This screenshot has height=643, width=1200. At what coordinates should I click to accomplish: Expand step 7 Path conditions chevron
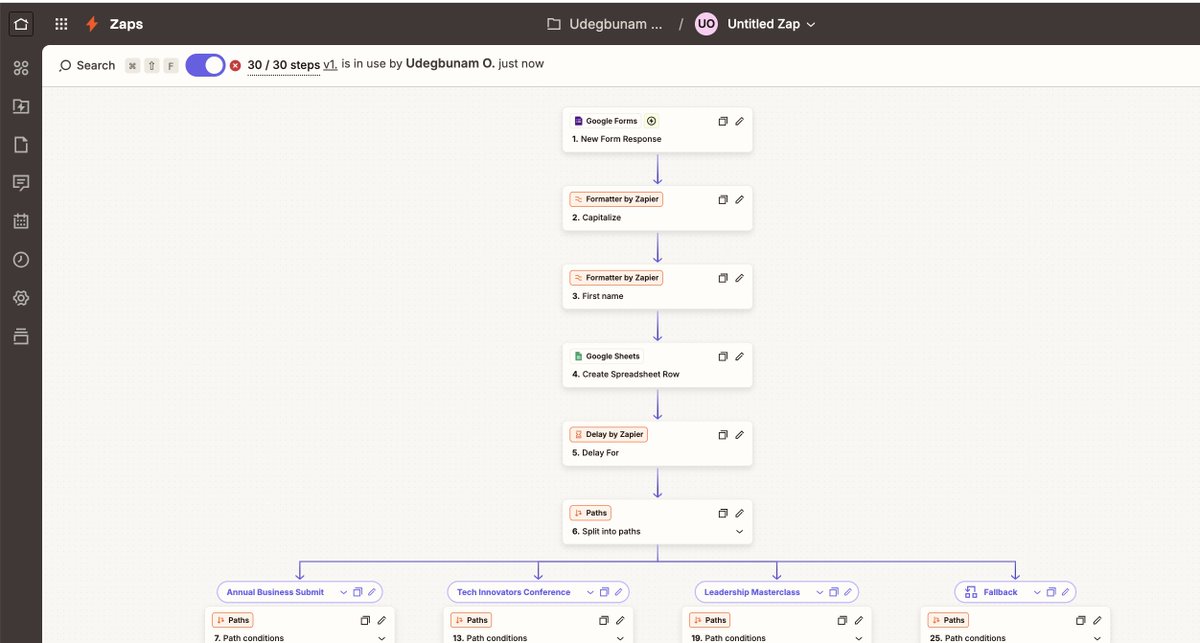[381, 638]
